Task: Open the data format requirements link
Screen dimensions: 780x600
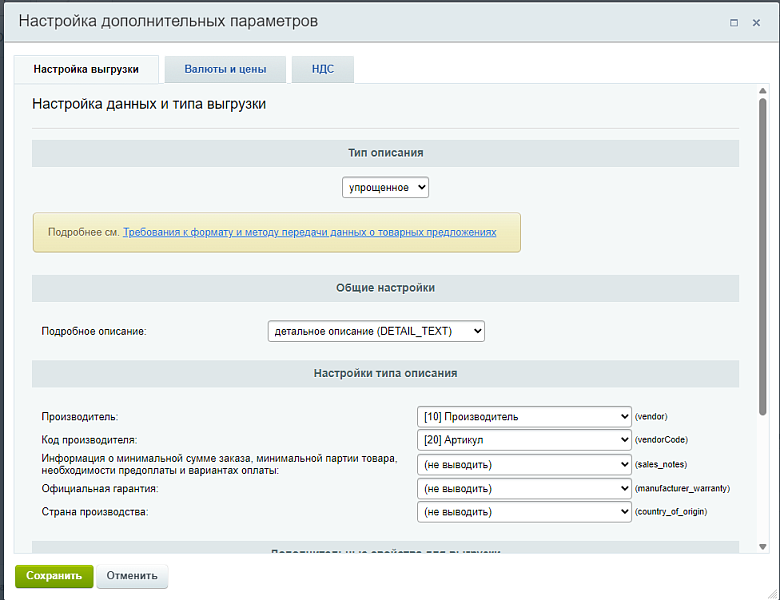Action: click(309, 232)
